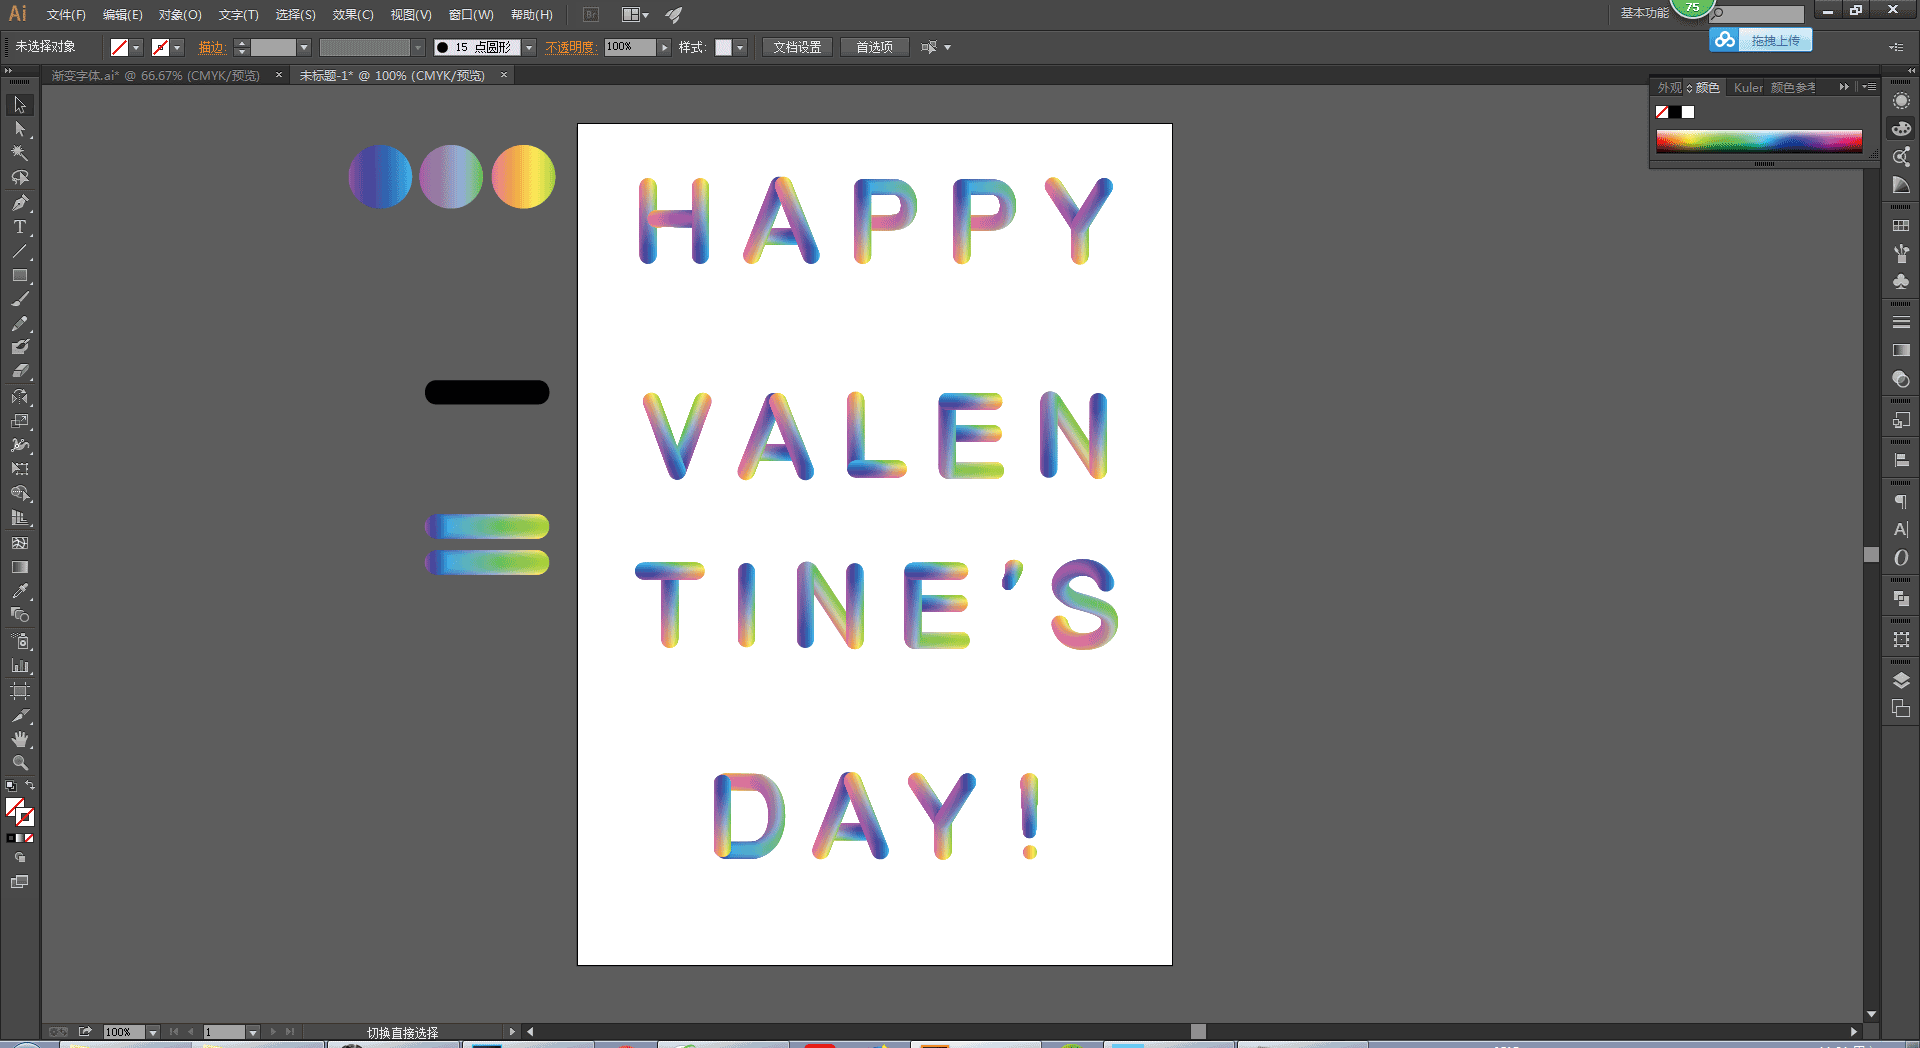Open the Swatches panel grid icon
Screen dimensions: 1920x1048
1901,226
